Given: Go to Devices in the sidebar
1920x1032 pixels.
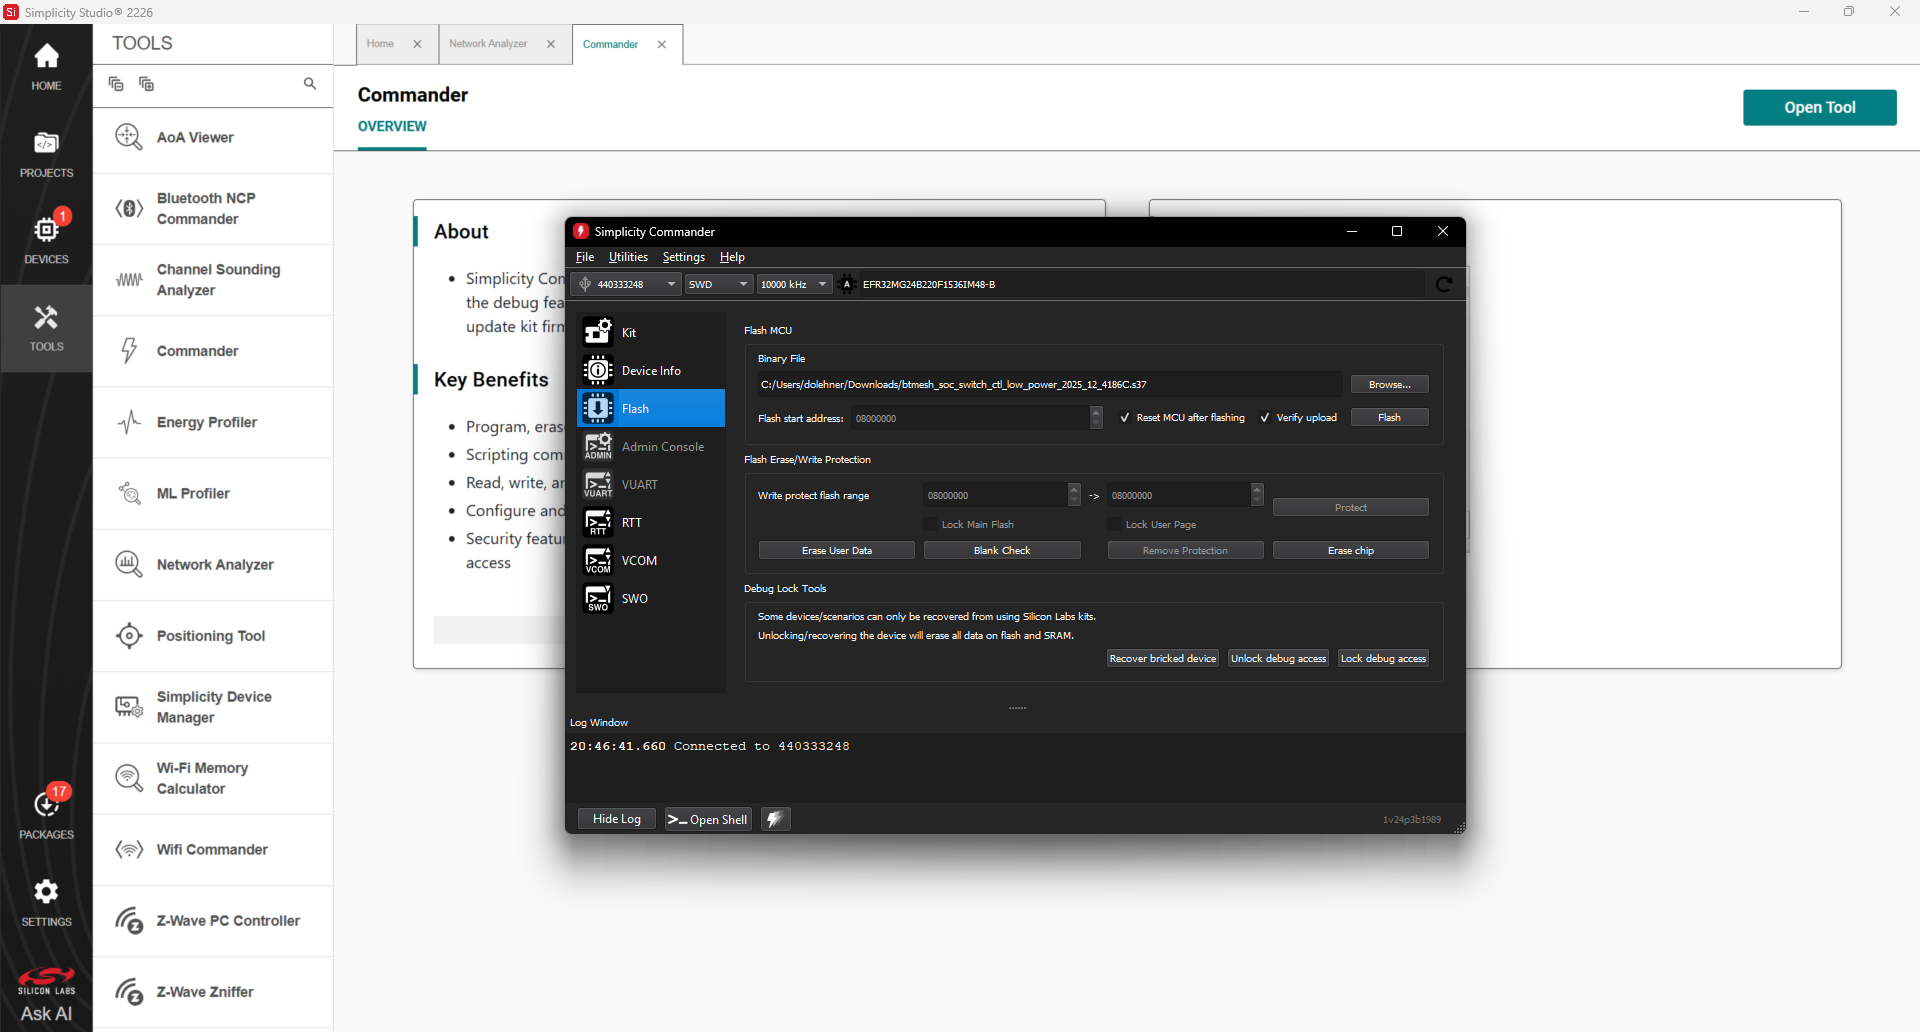Looking at the screenshot, I should [x=46, y=240].
